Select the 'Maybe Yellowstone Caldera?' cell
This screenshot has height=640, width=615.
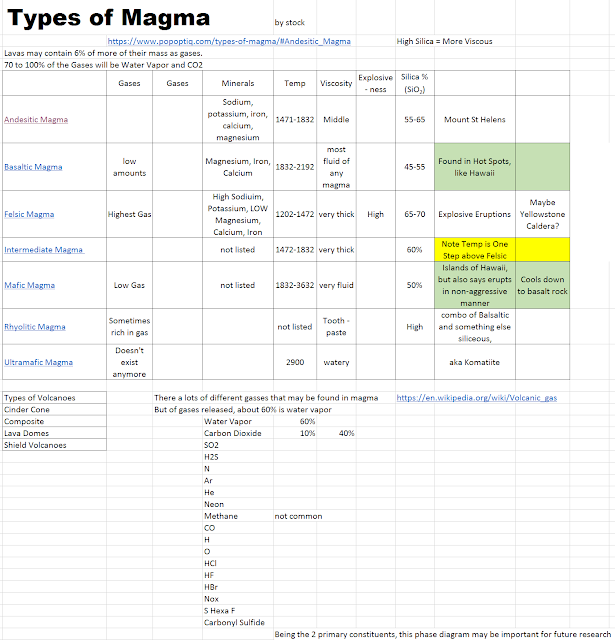pos(542,214)
